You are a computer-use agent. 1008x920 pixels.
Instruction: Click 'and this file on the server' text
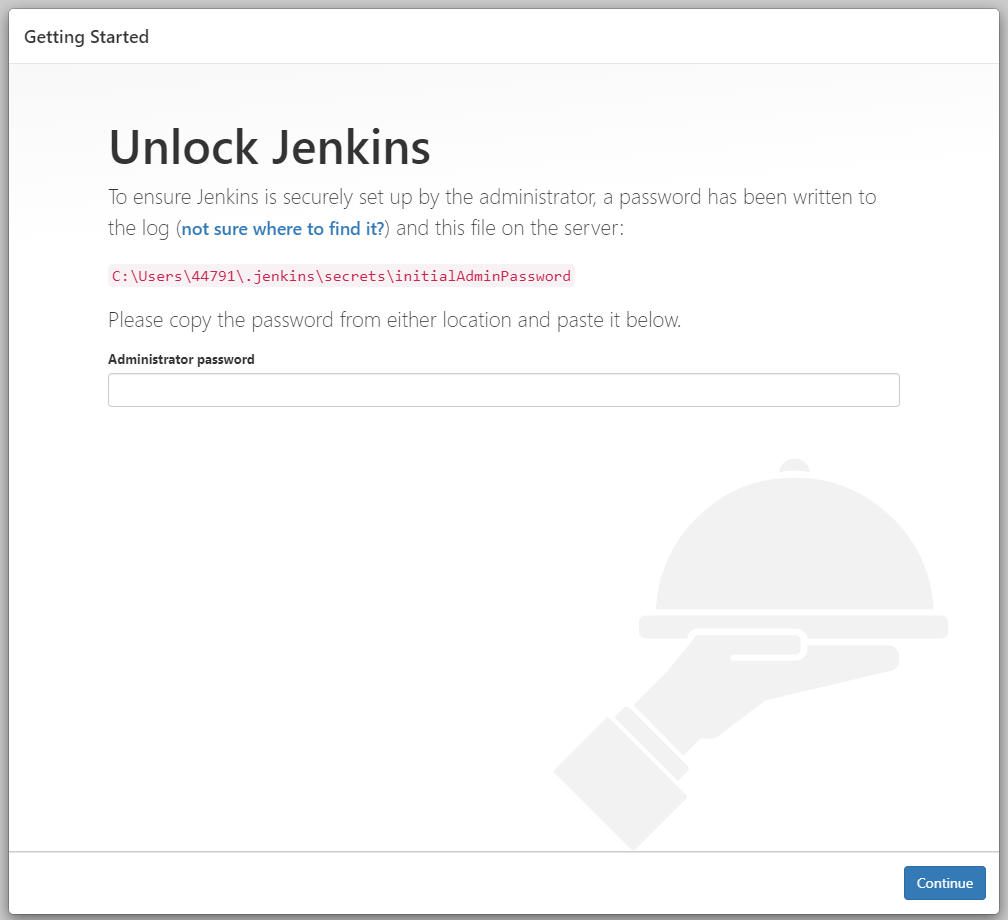510,229
